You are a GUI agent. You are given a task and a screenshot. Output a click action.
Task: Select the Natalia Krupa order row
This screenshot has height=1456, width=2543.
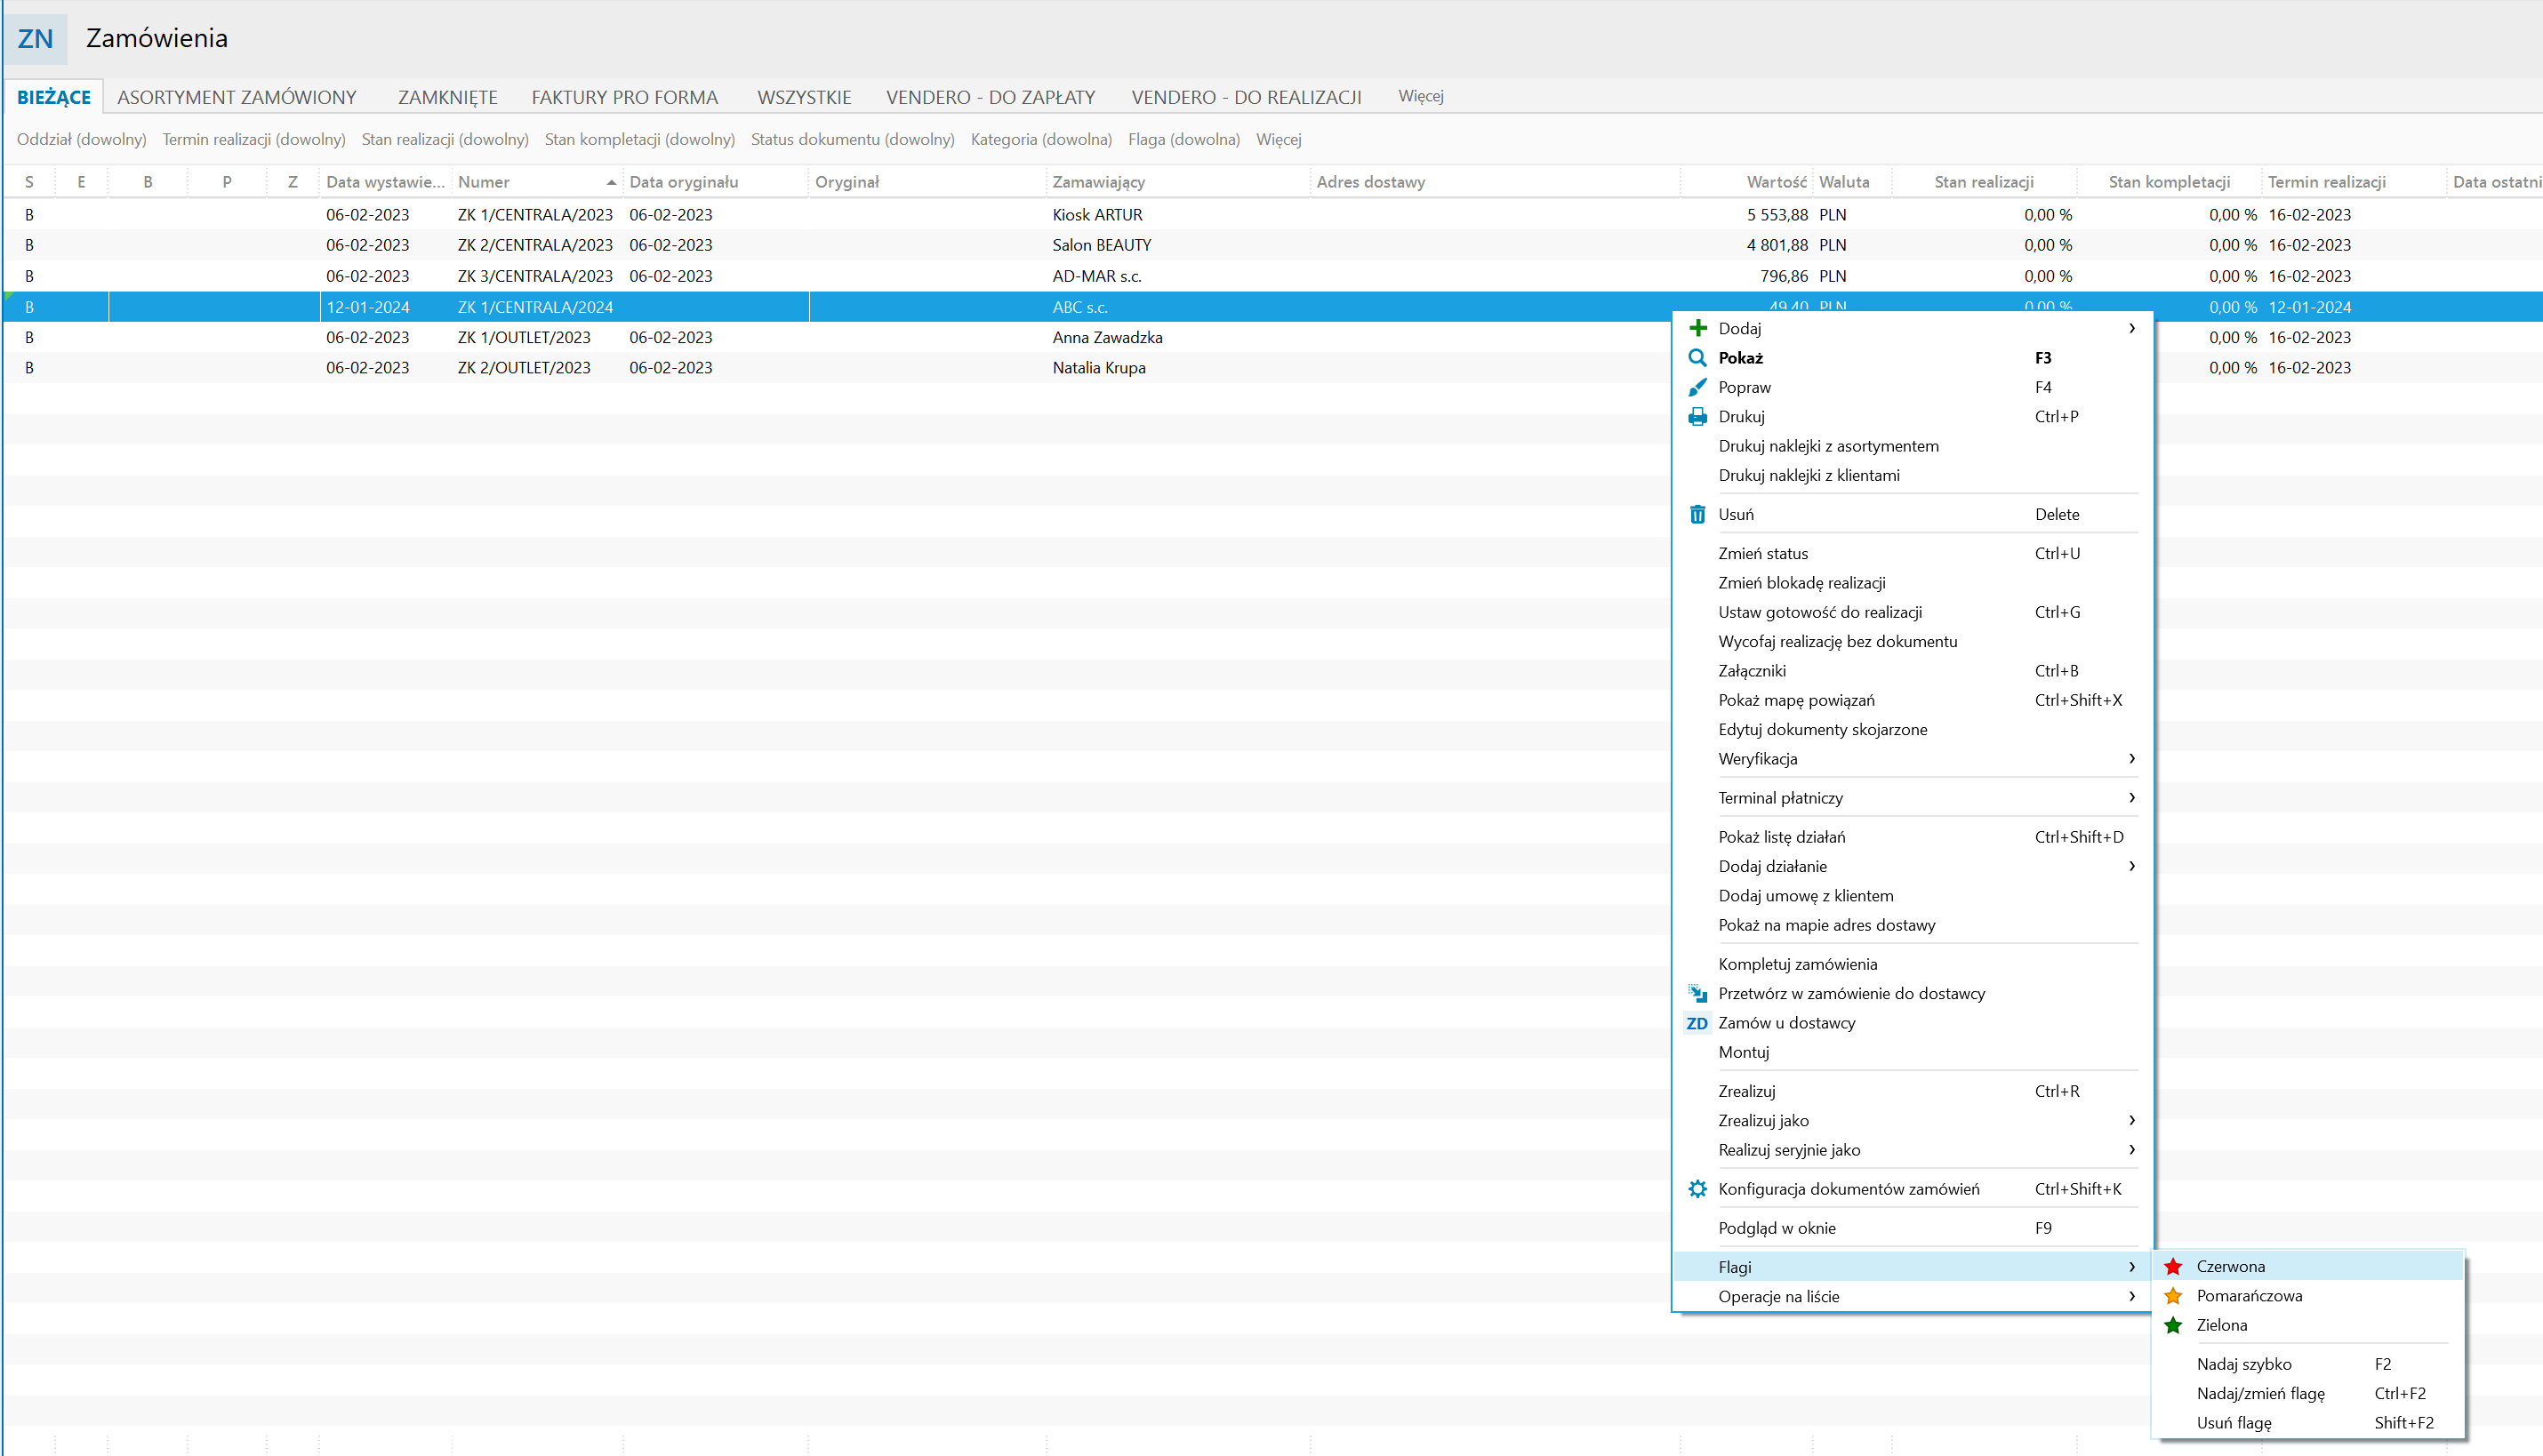click(x=1272, y=368)
